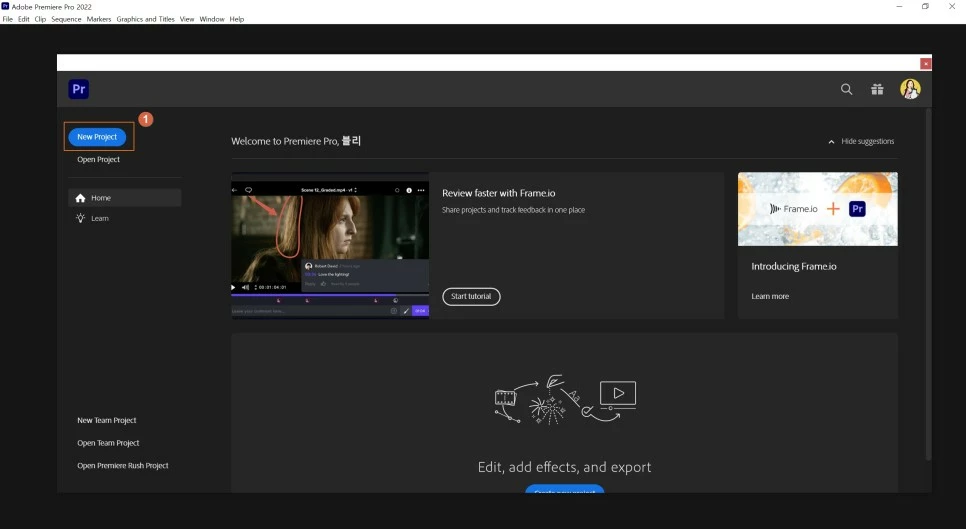The image size is (966, 529).
Task: Click Open Team Project
Action: pyautogui.click(x=108, y=443)
